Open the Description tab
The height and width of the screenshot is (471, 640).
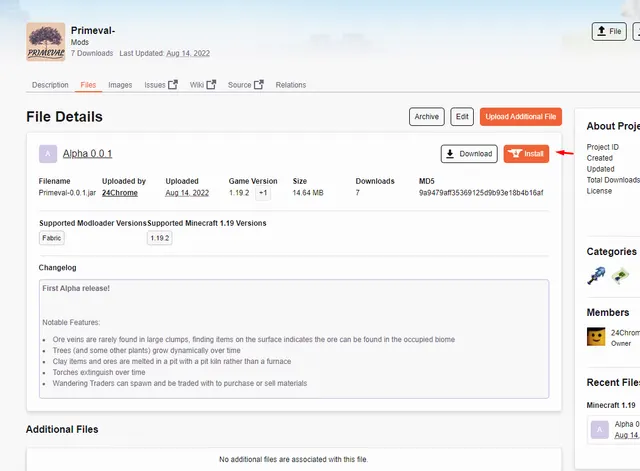coord(50,85)
